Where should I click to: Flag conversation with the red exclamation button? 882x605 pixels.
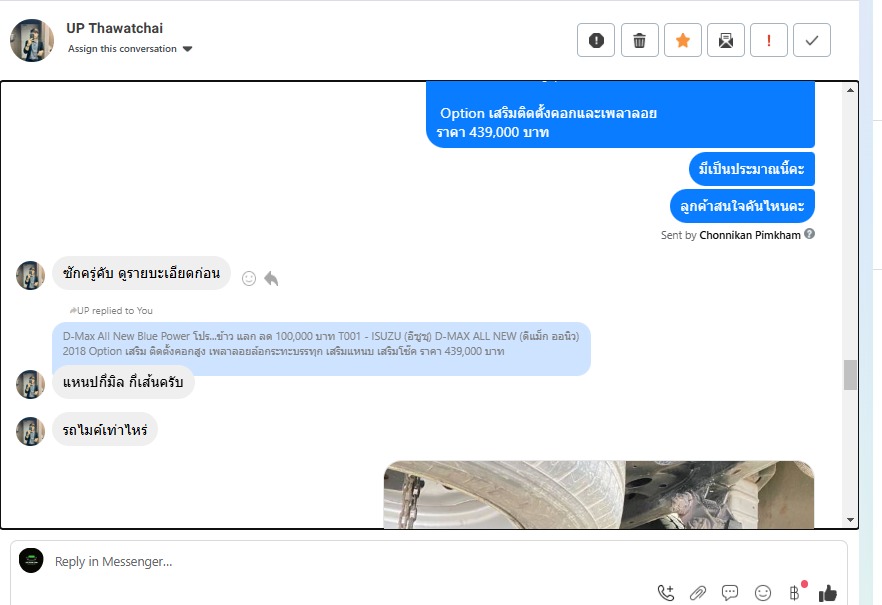(769, 40)
